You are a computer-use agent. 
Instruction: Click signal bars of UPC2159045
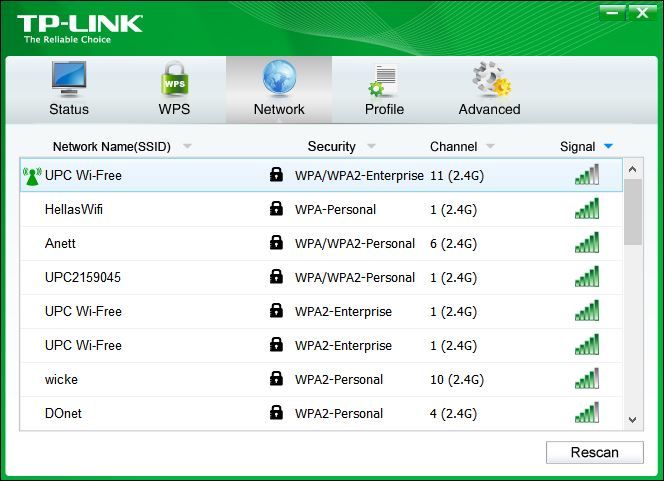coord(587,276)
